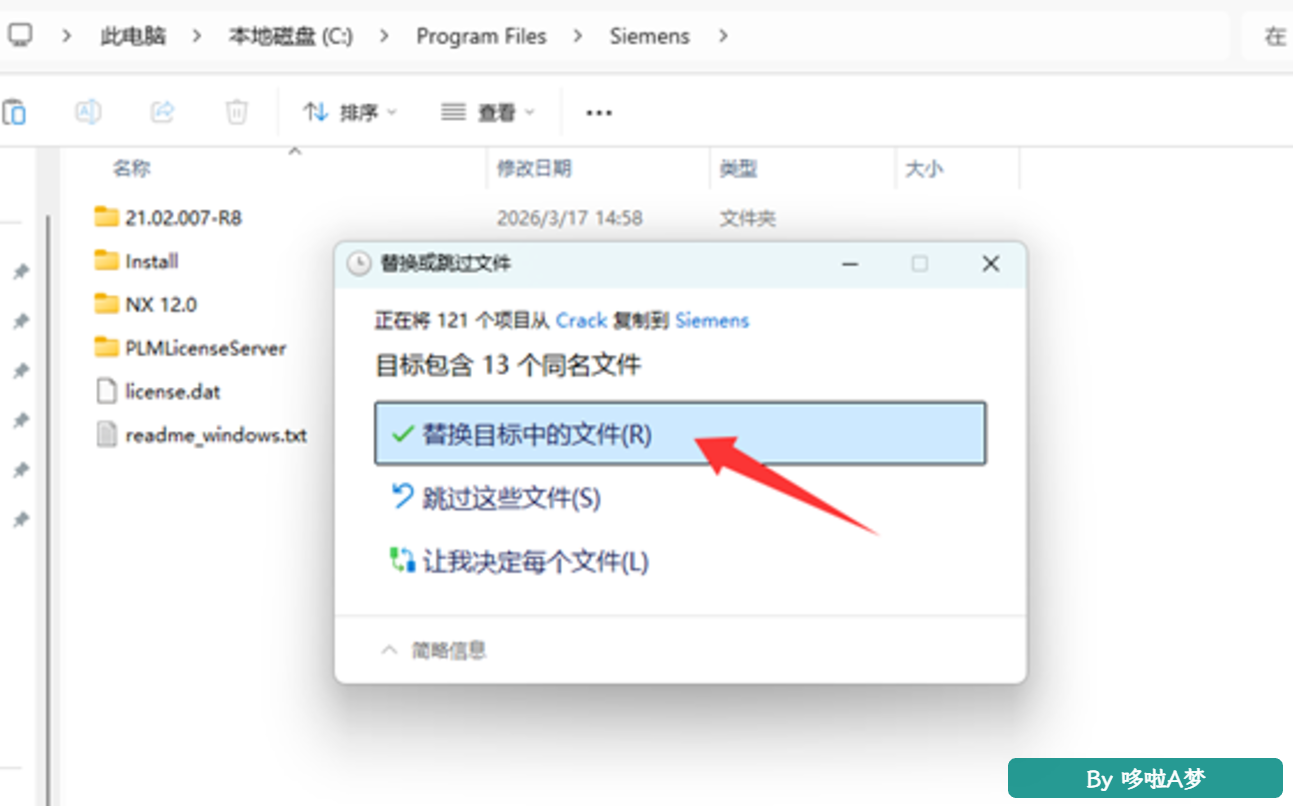Expand the chevron after 此电脑

tap(197, 37)
